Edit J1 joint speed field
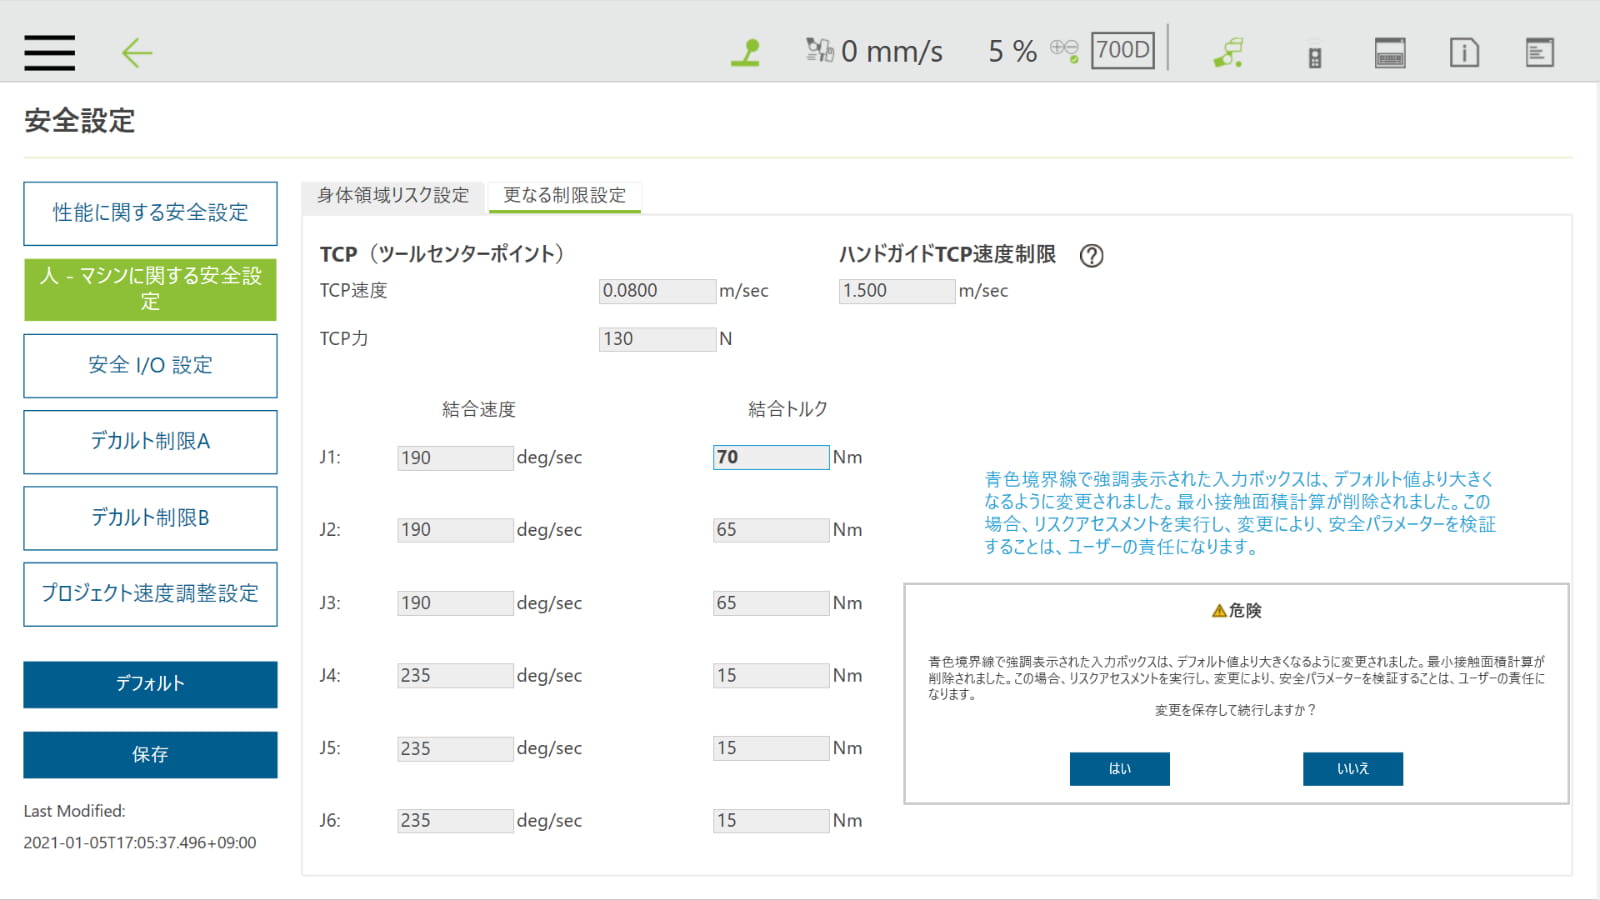This screenshot has width=1600, height=900. [x=455, y=458]
